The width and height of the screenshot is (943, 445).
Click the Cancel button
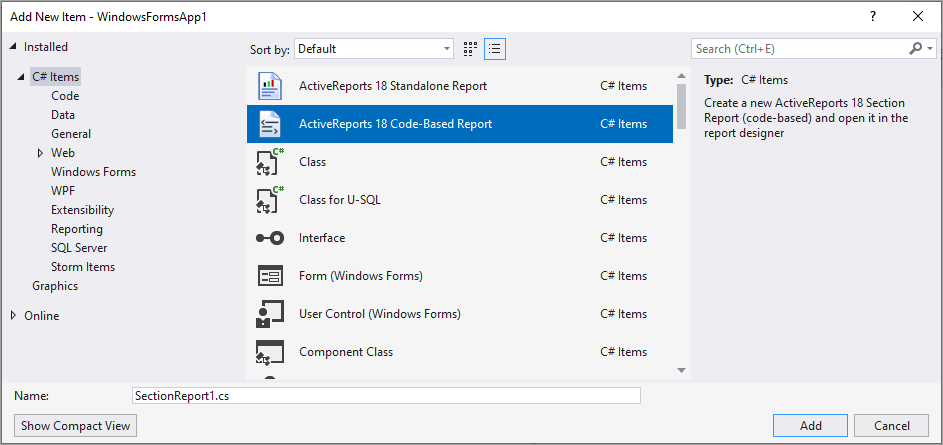[892, 426]
